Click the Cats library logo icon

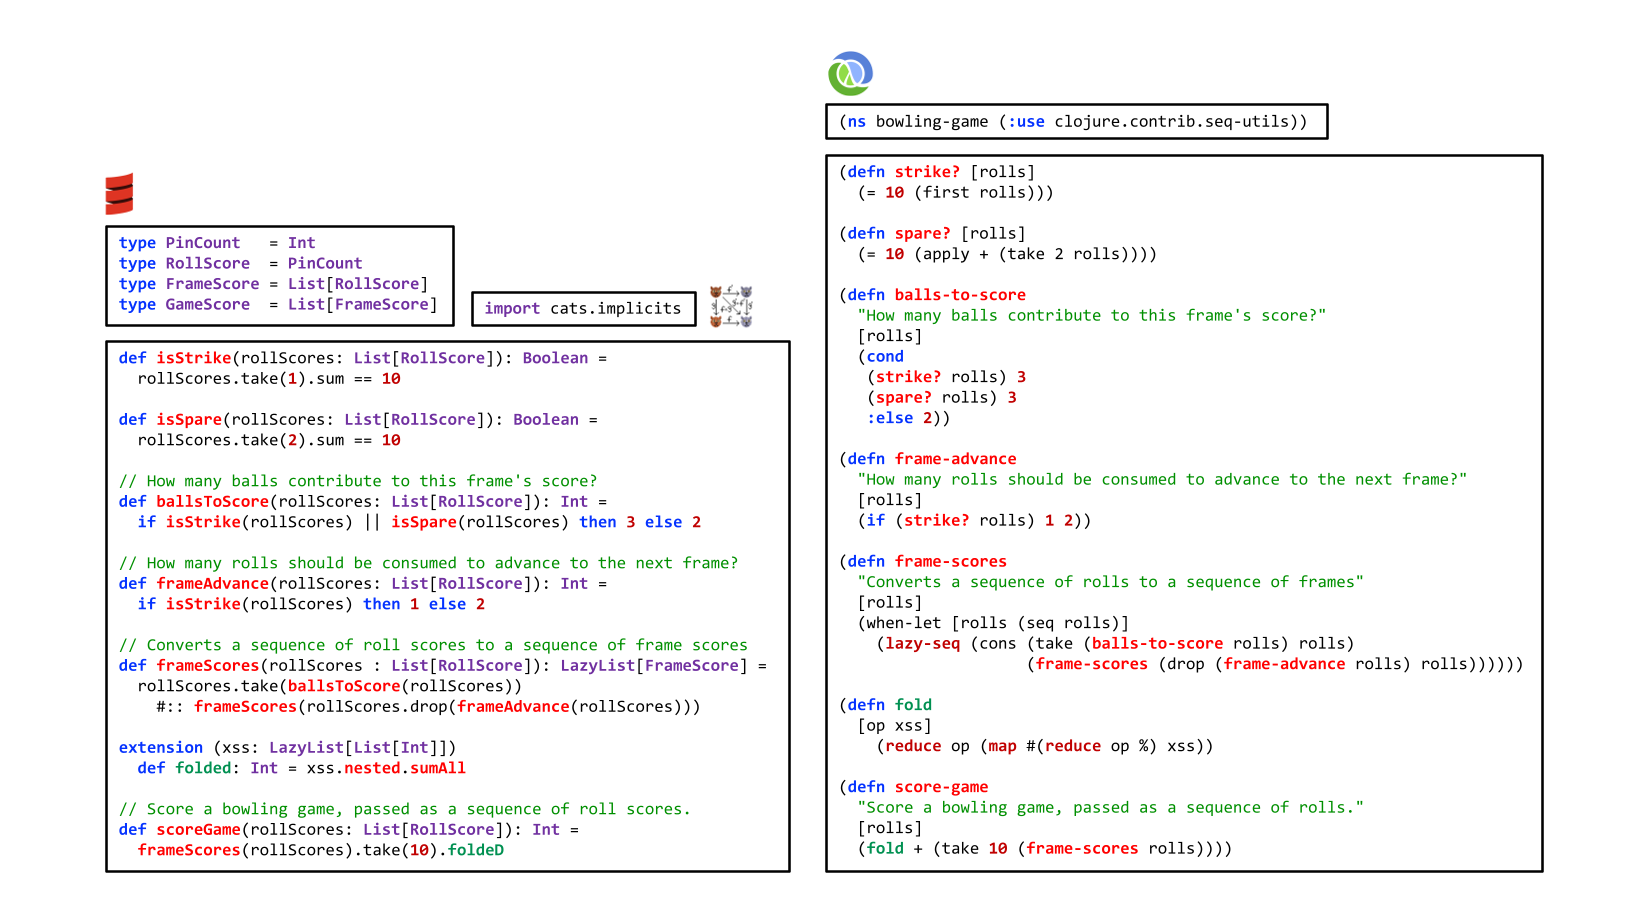[731, 306]
